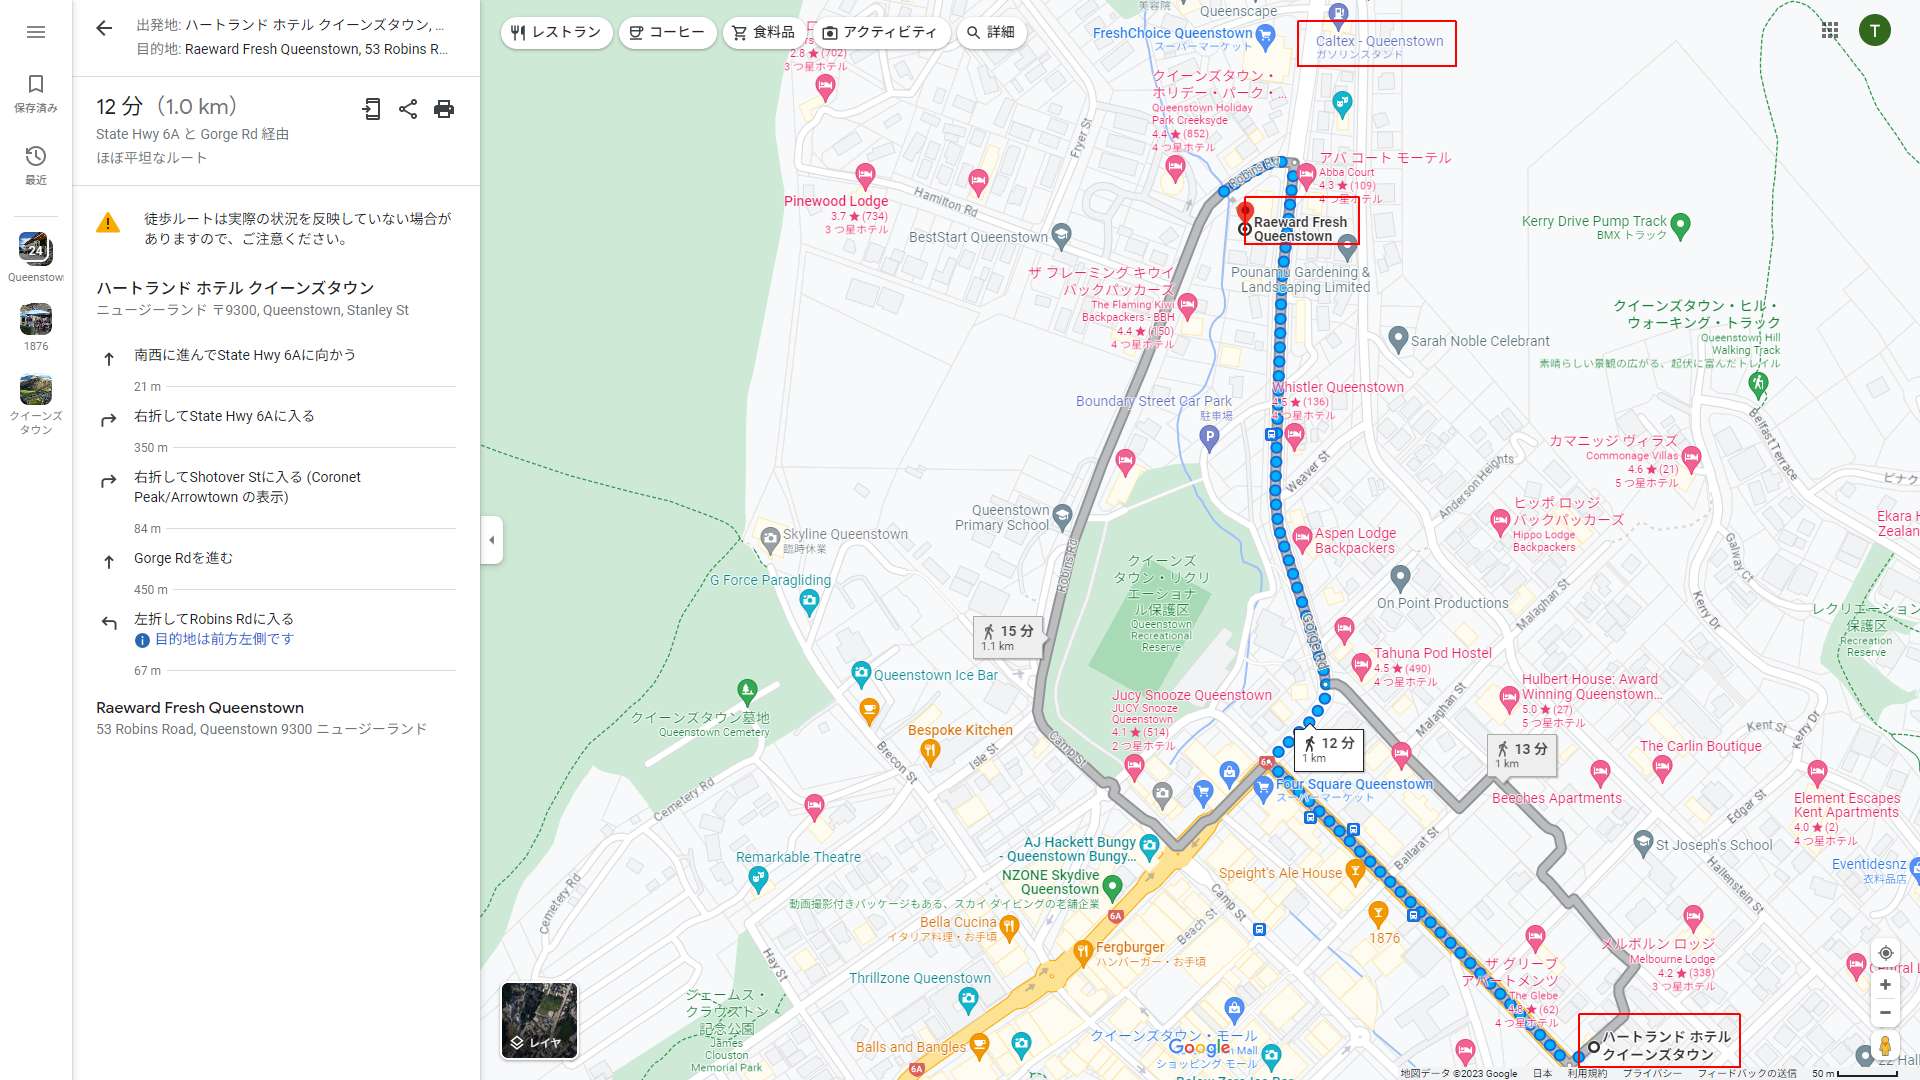Open Kerry Drive Pump Track marker

pos(1681,226)
